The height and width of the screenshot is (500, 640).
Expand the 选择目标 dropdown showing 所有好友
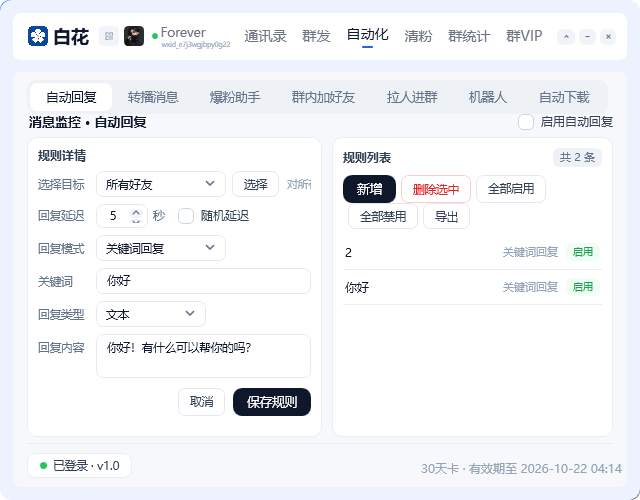pos(161,184)
